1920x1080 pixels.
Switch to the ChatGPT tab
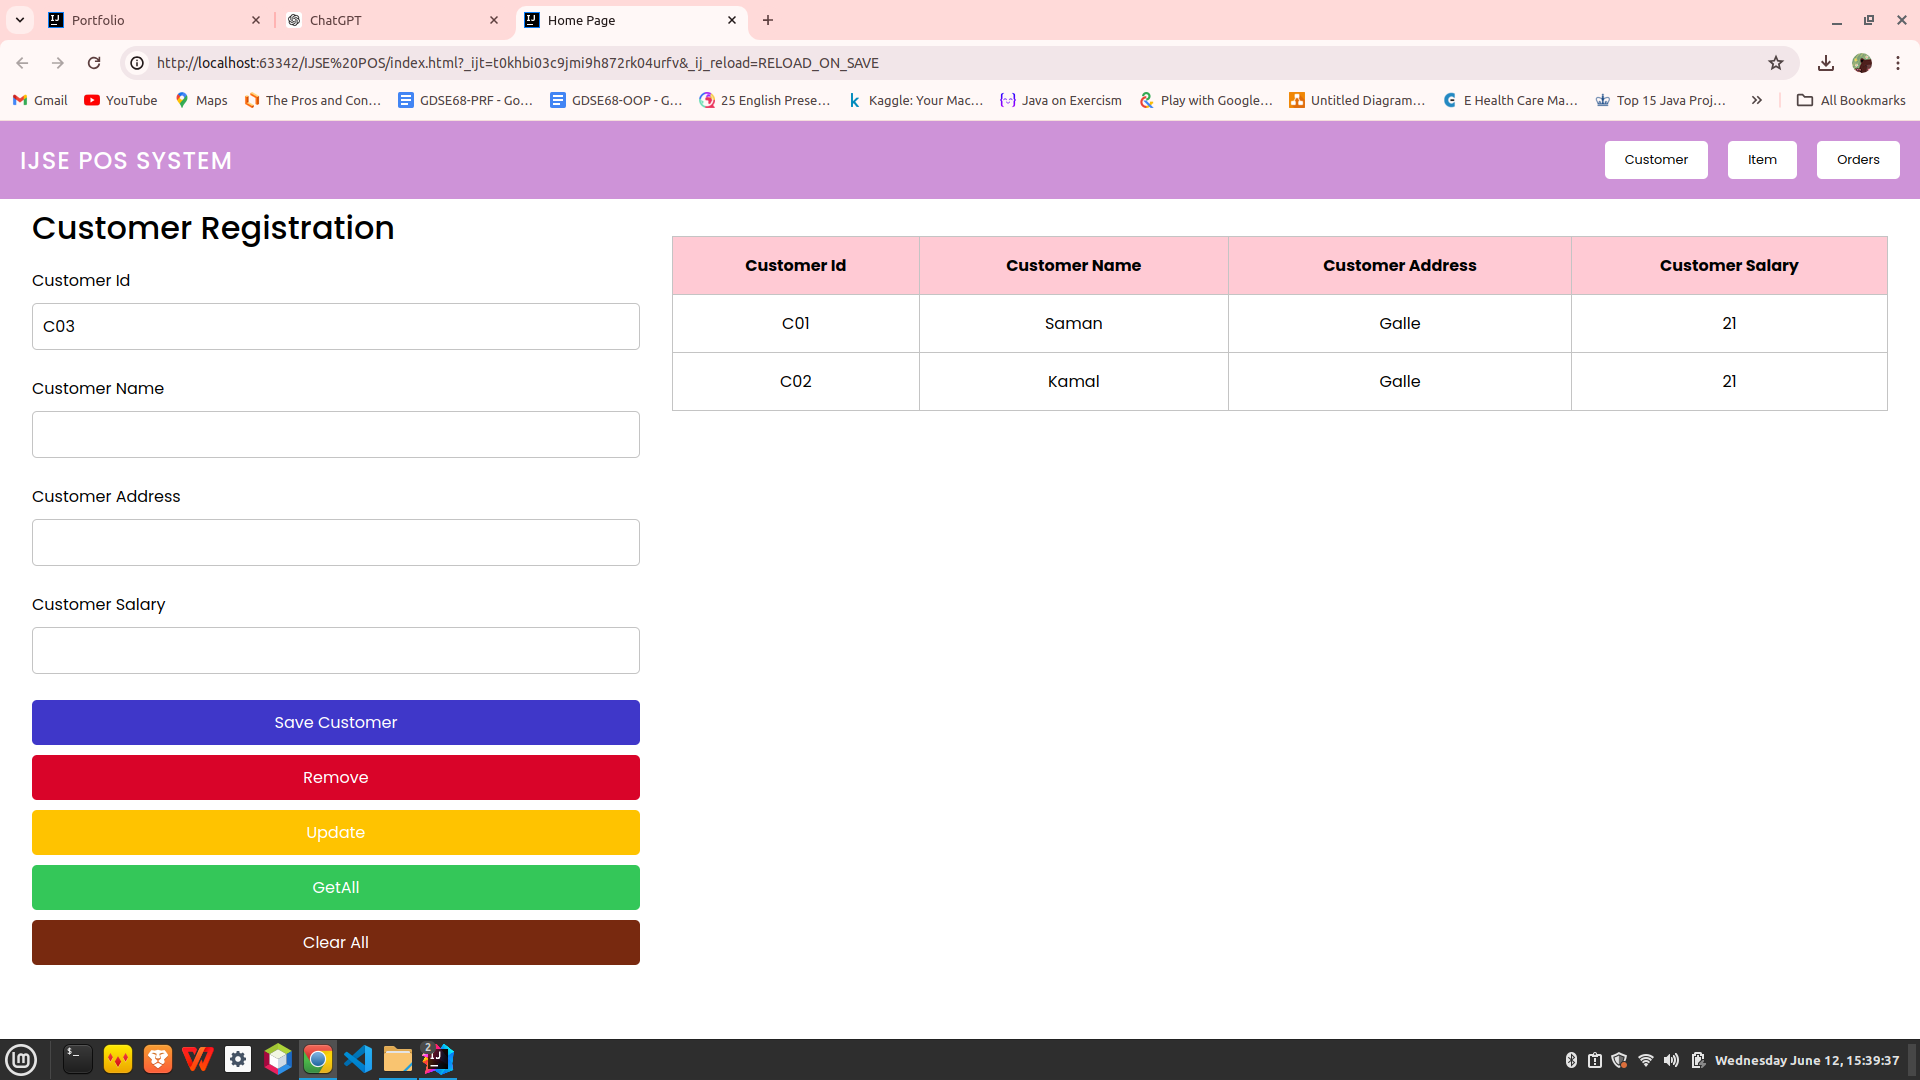390,20
